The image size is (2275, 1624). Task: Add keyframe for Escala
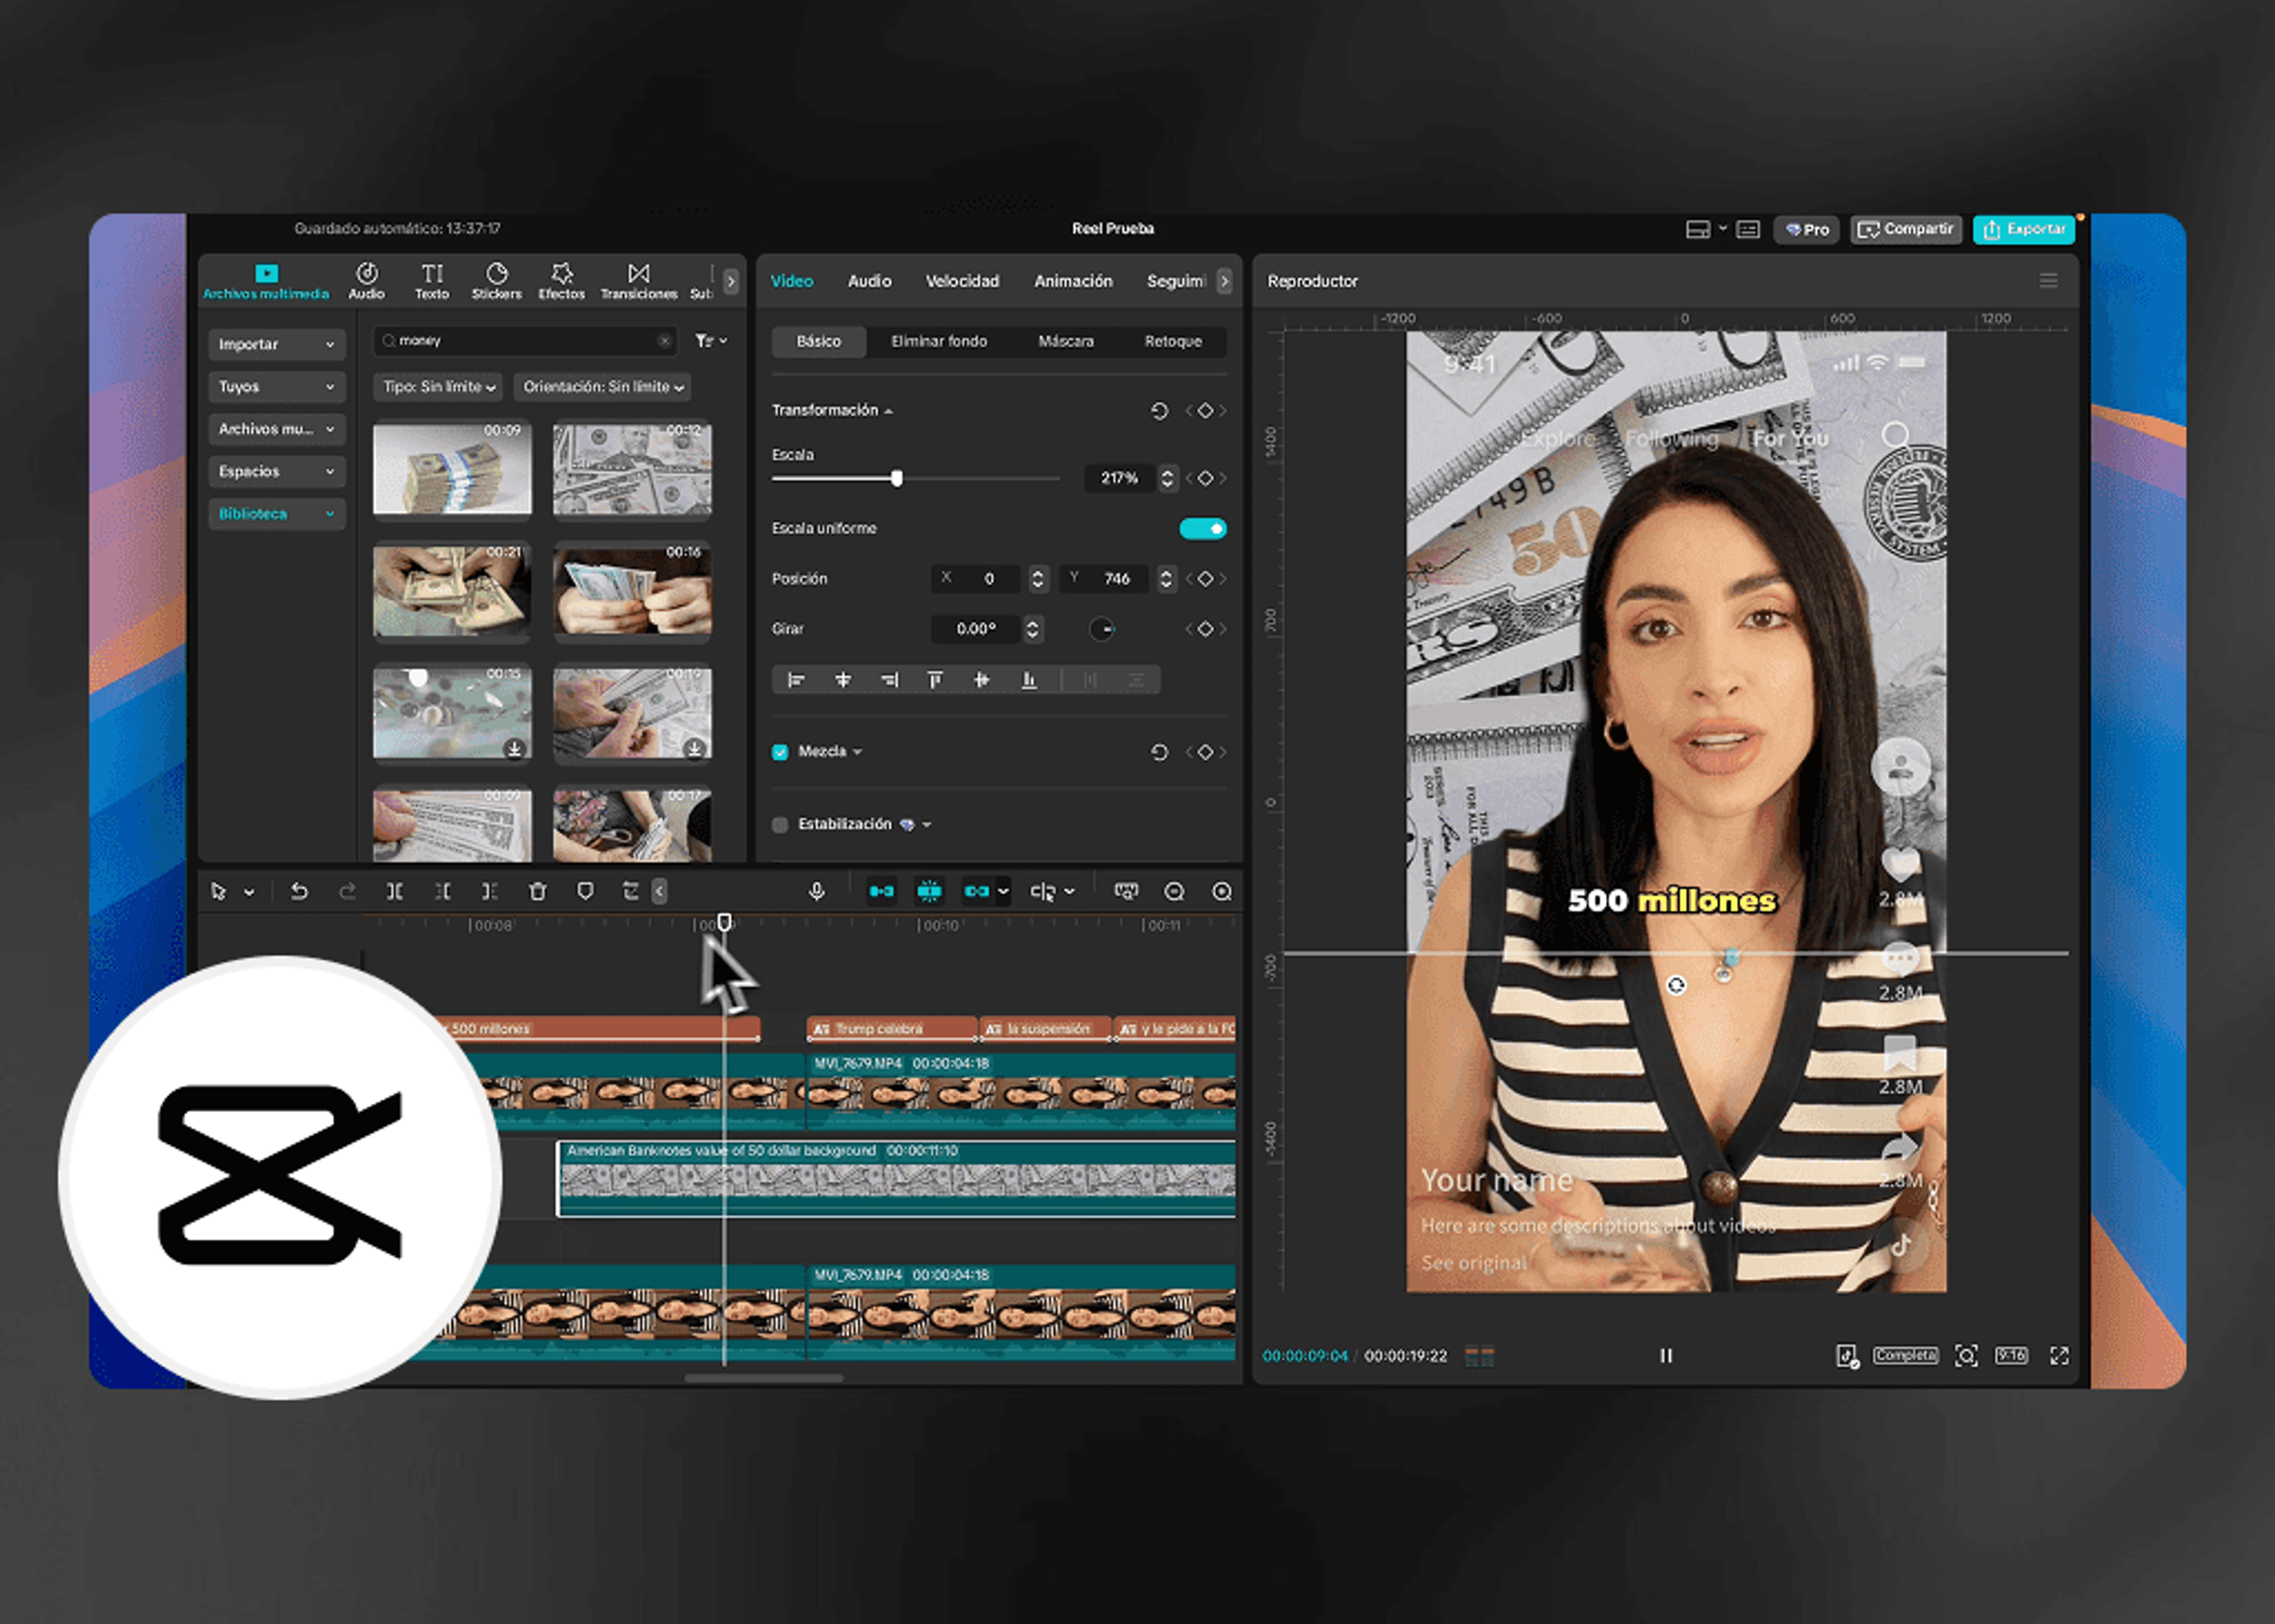(x=1206, y=478)
